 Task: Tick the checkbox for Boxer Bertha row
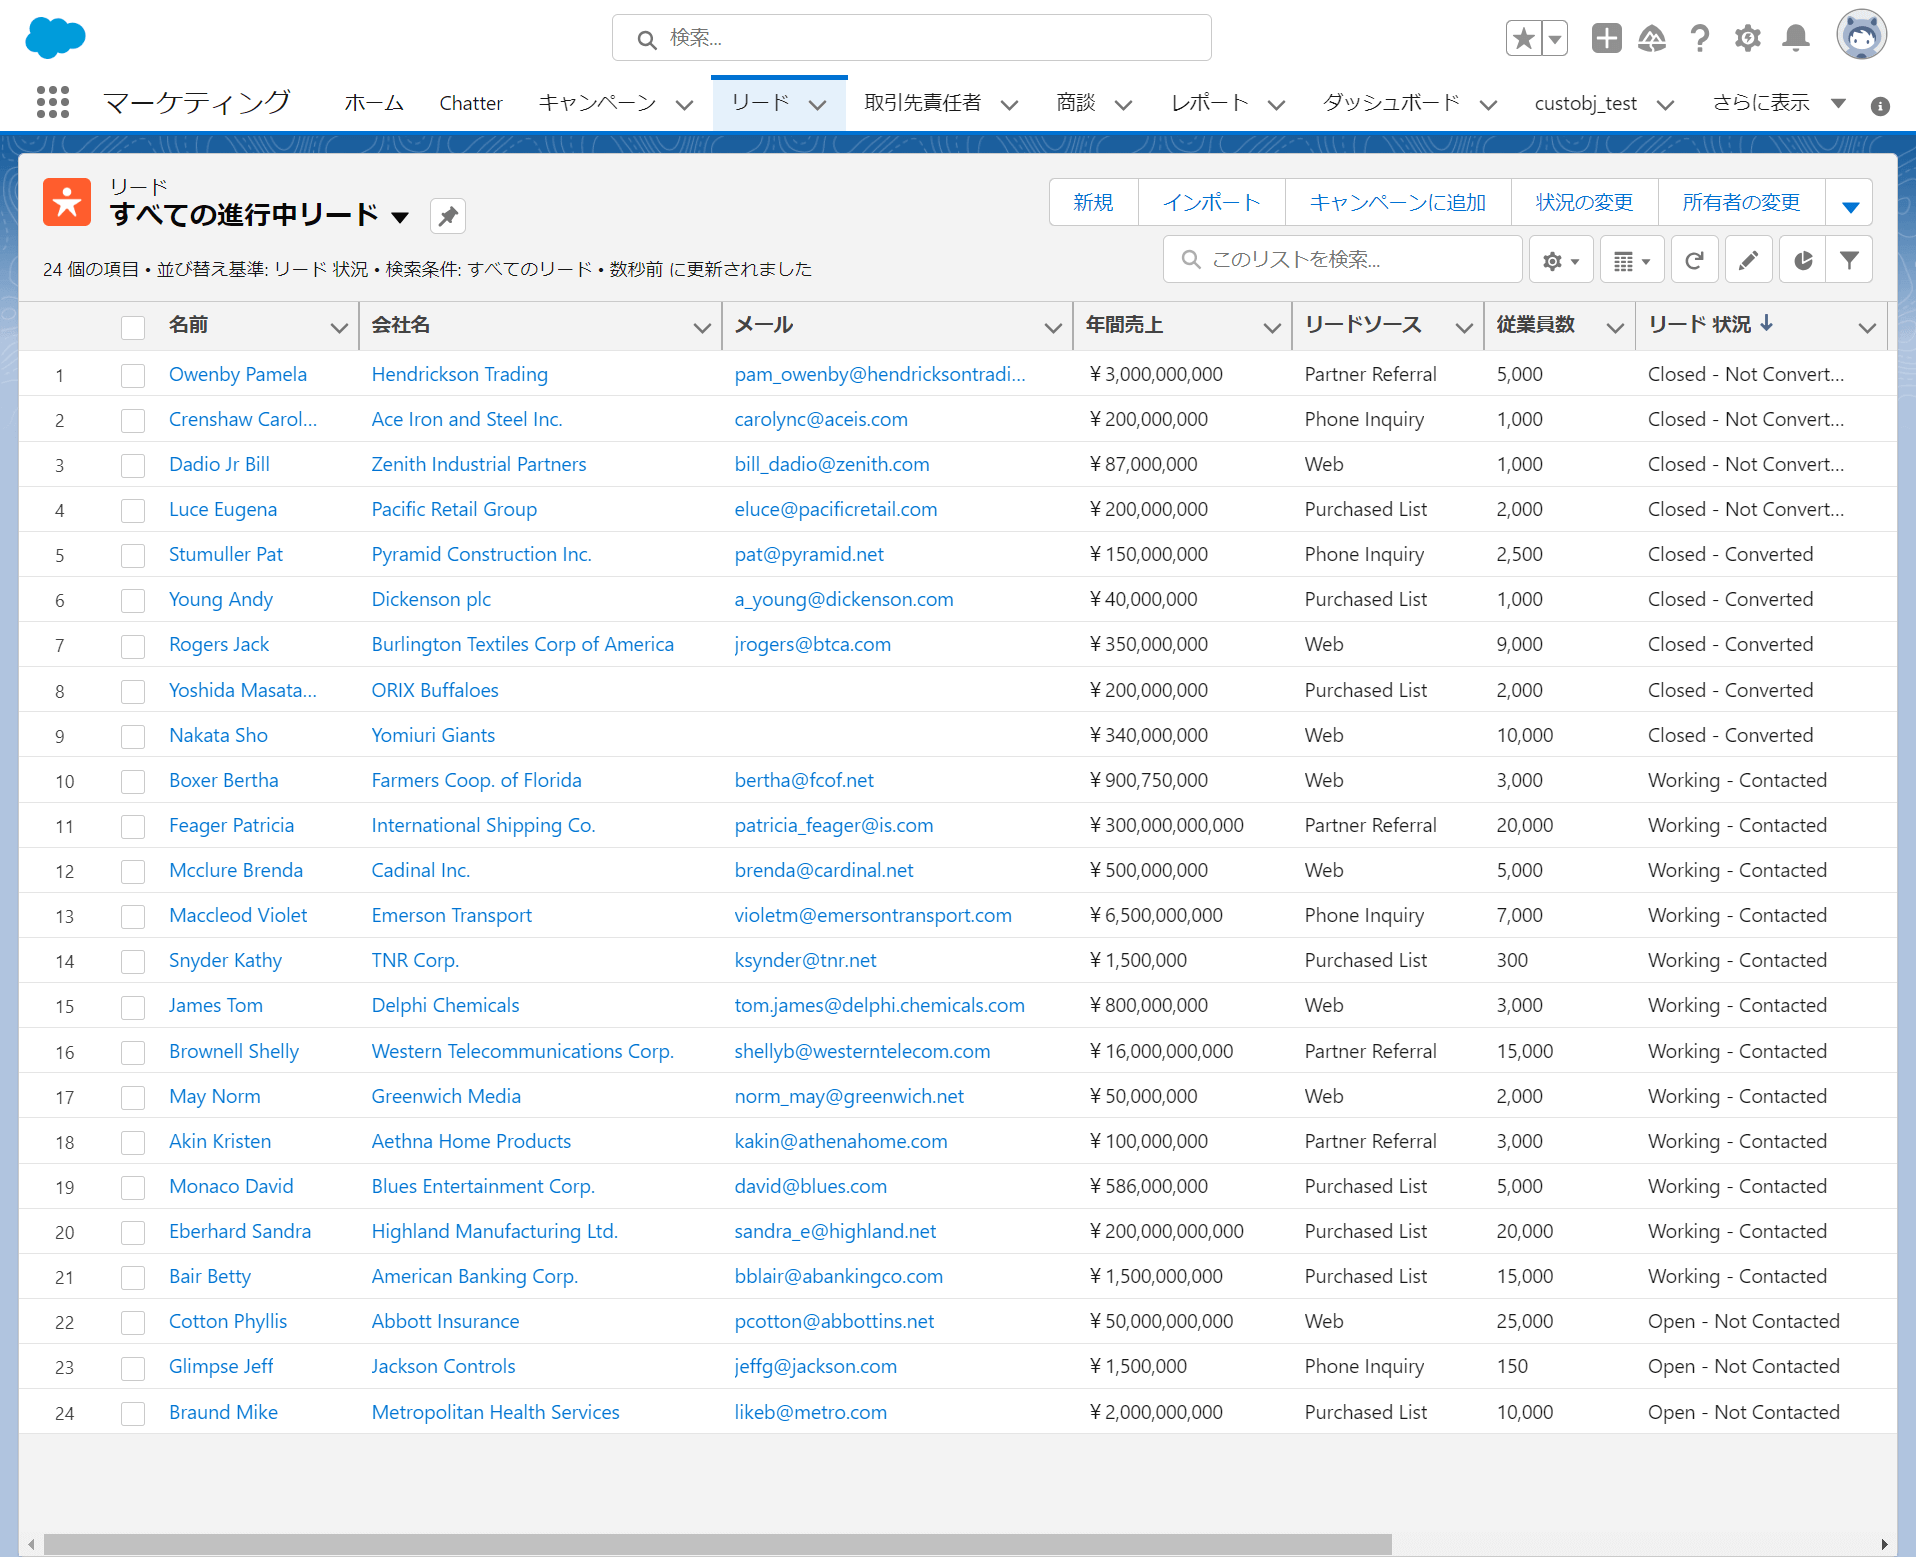click(133, 781)
